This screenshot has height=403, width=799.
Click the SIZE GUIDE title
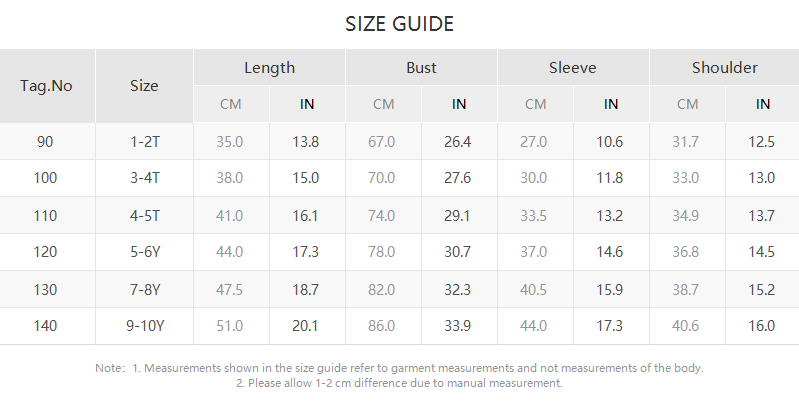(399, 23)
